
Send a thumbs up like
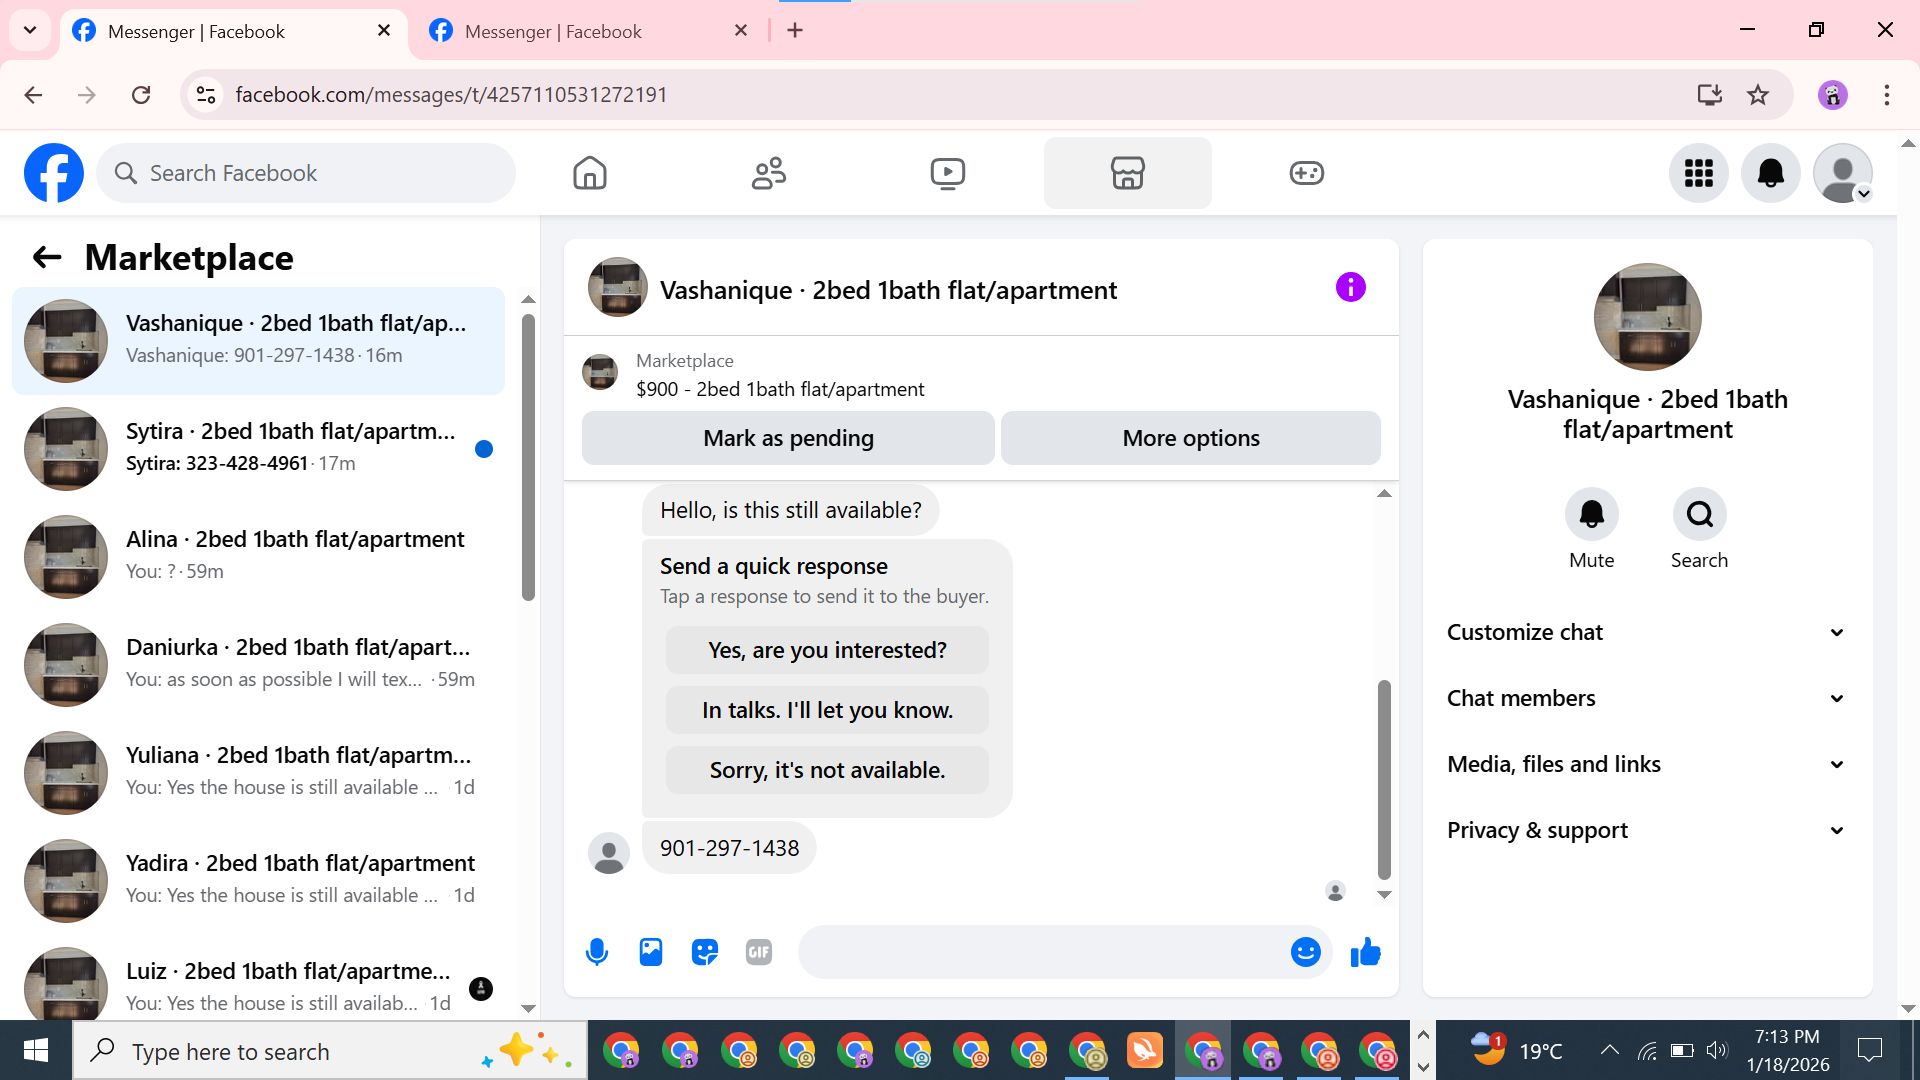point(1365,952)
